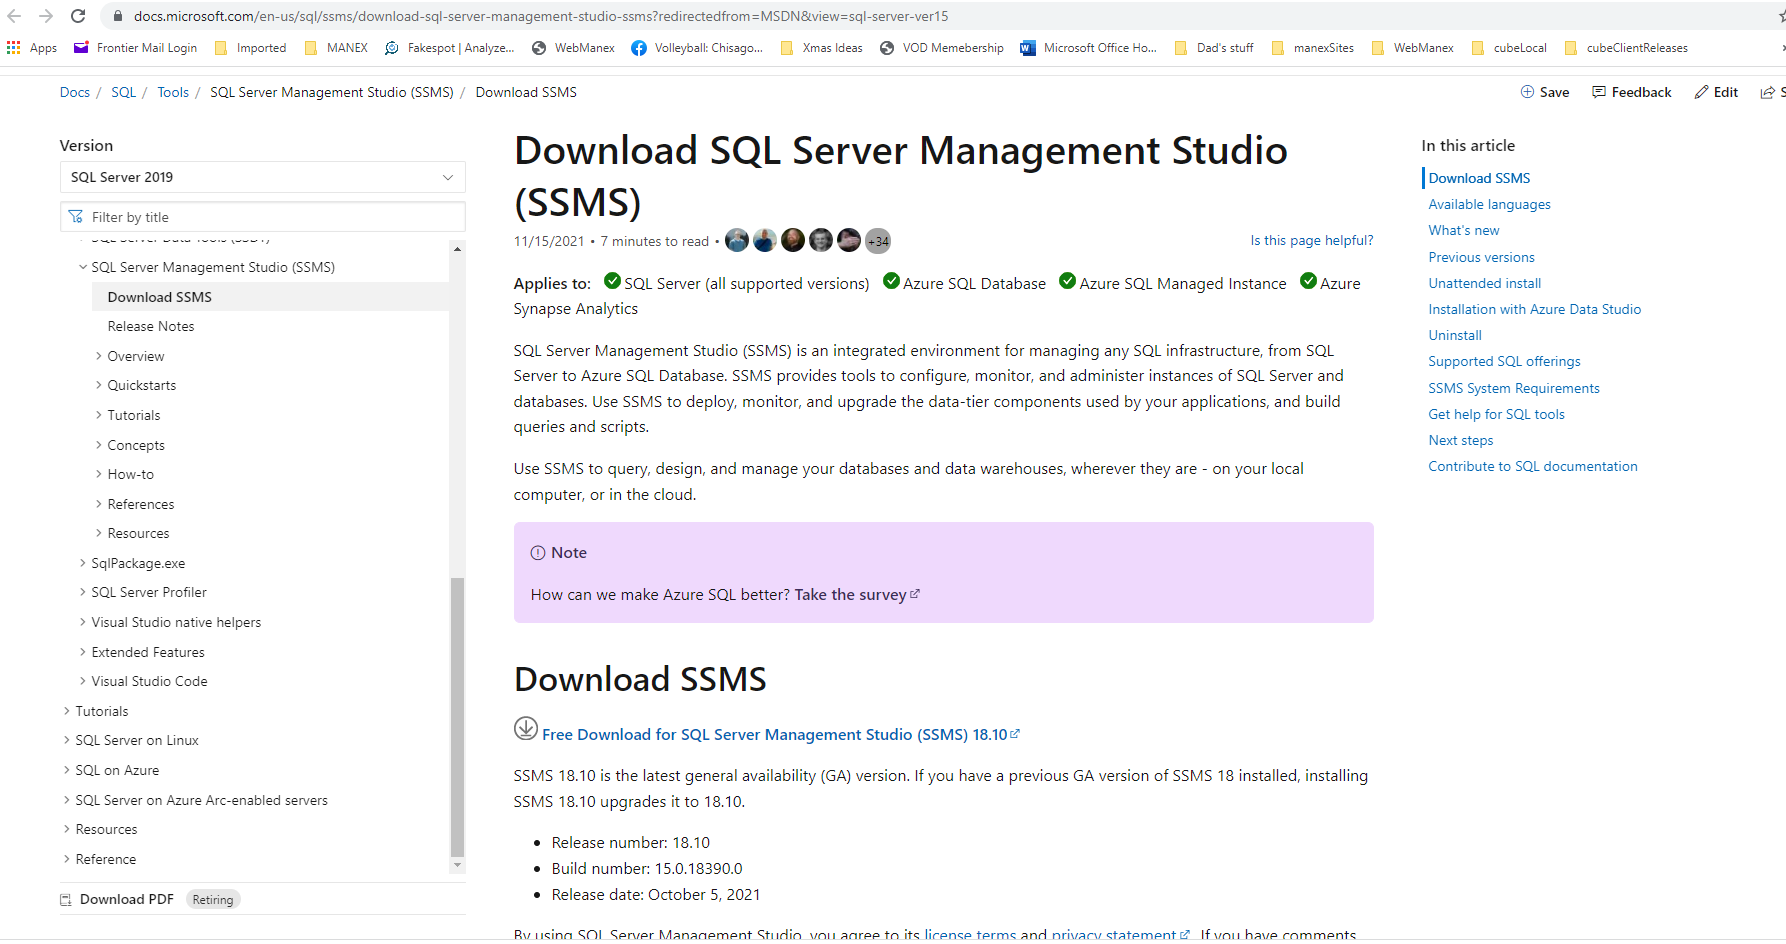Expand the References tree node
This screenshot has width=1786, height=944.
pos(99,504)
